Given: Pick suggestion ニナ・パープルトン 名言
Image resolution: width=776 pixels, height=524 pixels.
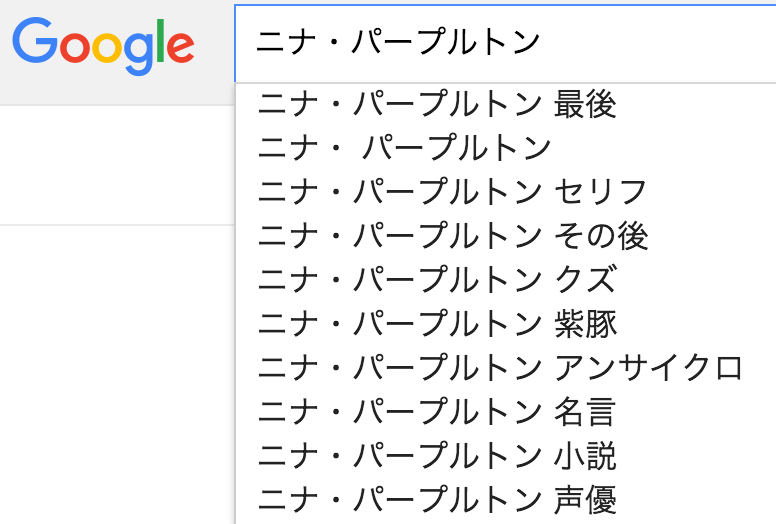Looking at the screenshot, I should pos(506,412).
